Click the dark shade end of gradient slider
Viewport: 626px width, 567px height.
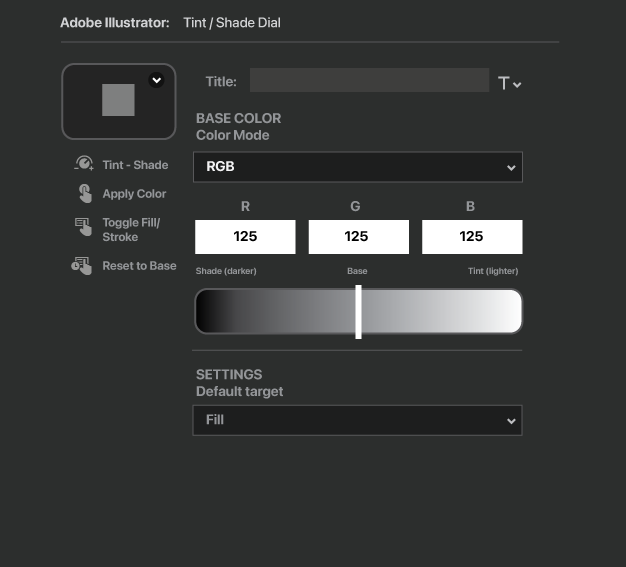click(208, 311)
